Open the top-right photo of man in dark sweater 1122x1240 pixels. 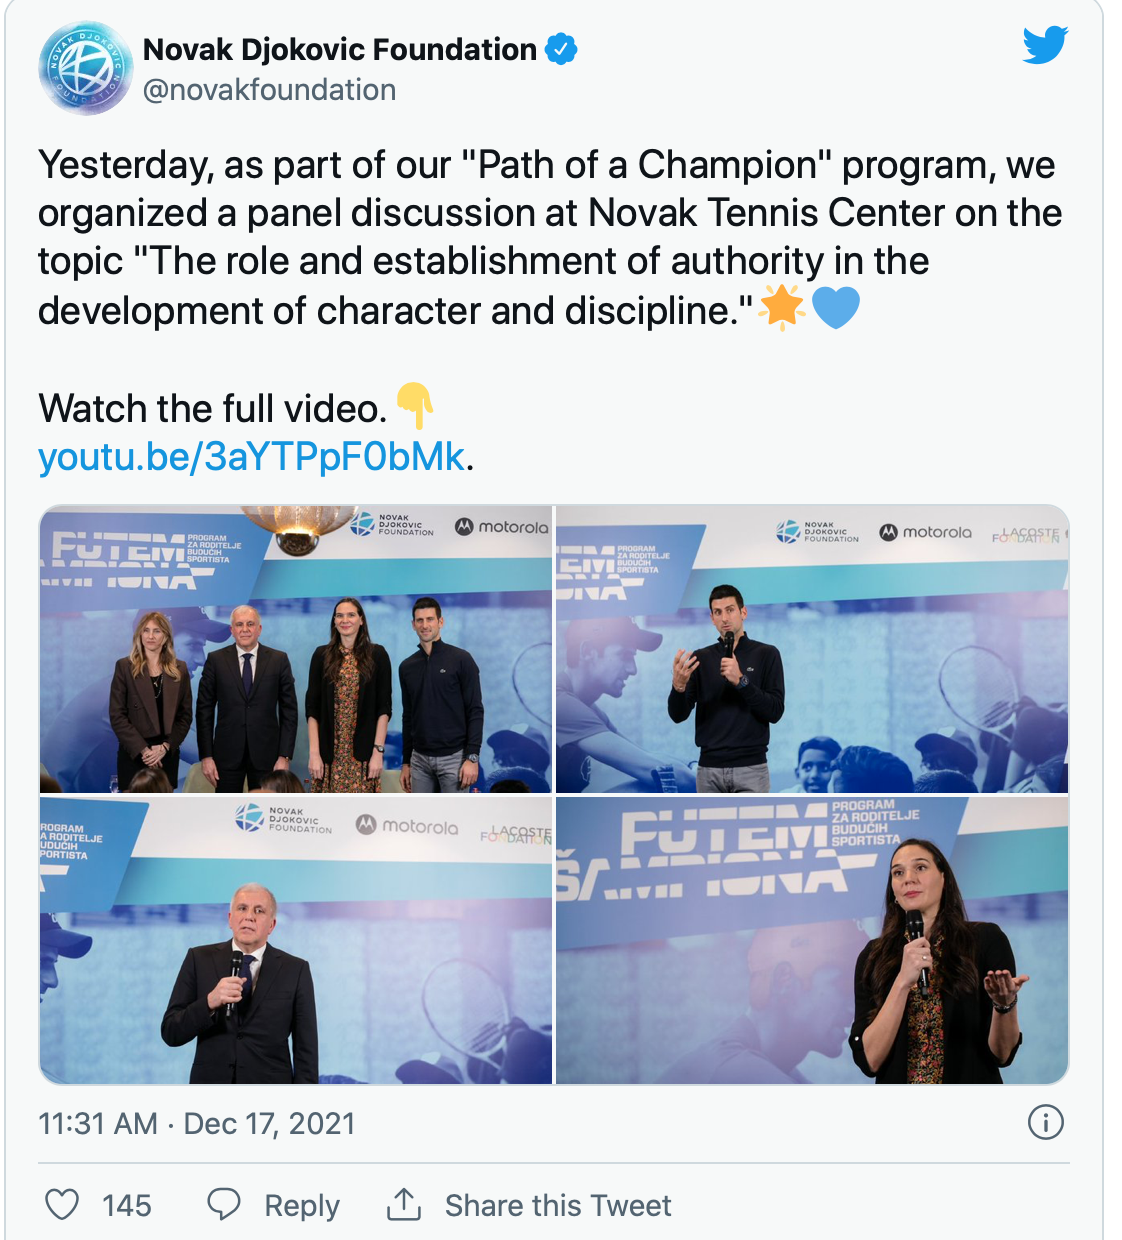coord(812,649)
